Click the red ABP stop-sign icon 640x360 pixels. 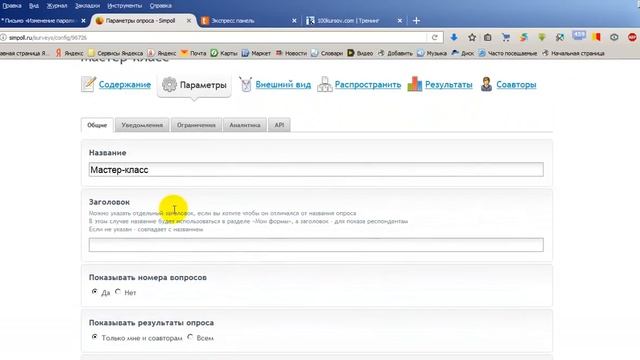click(632, 37)
